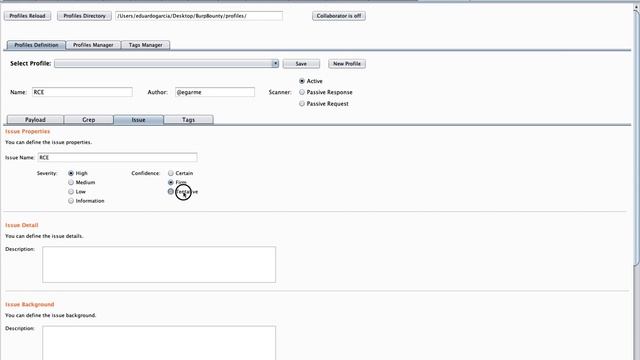
Task: Open the Profiles Directory chooser
Action: 84,16
